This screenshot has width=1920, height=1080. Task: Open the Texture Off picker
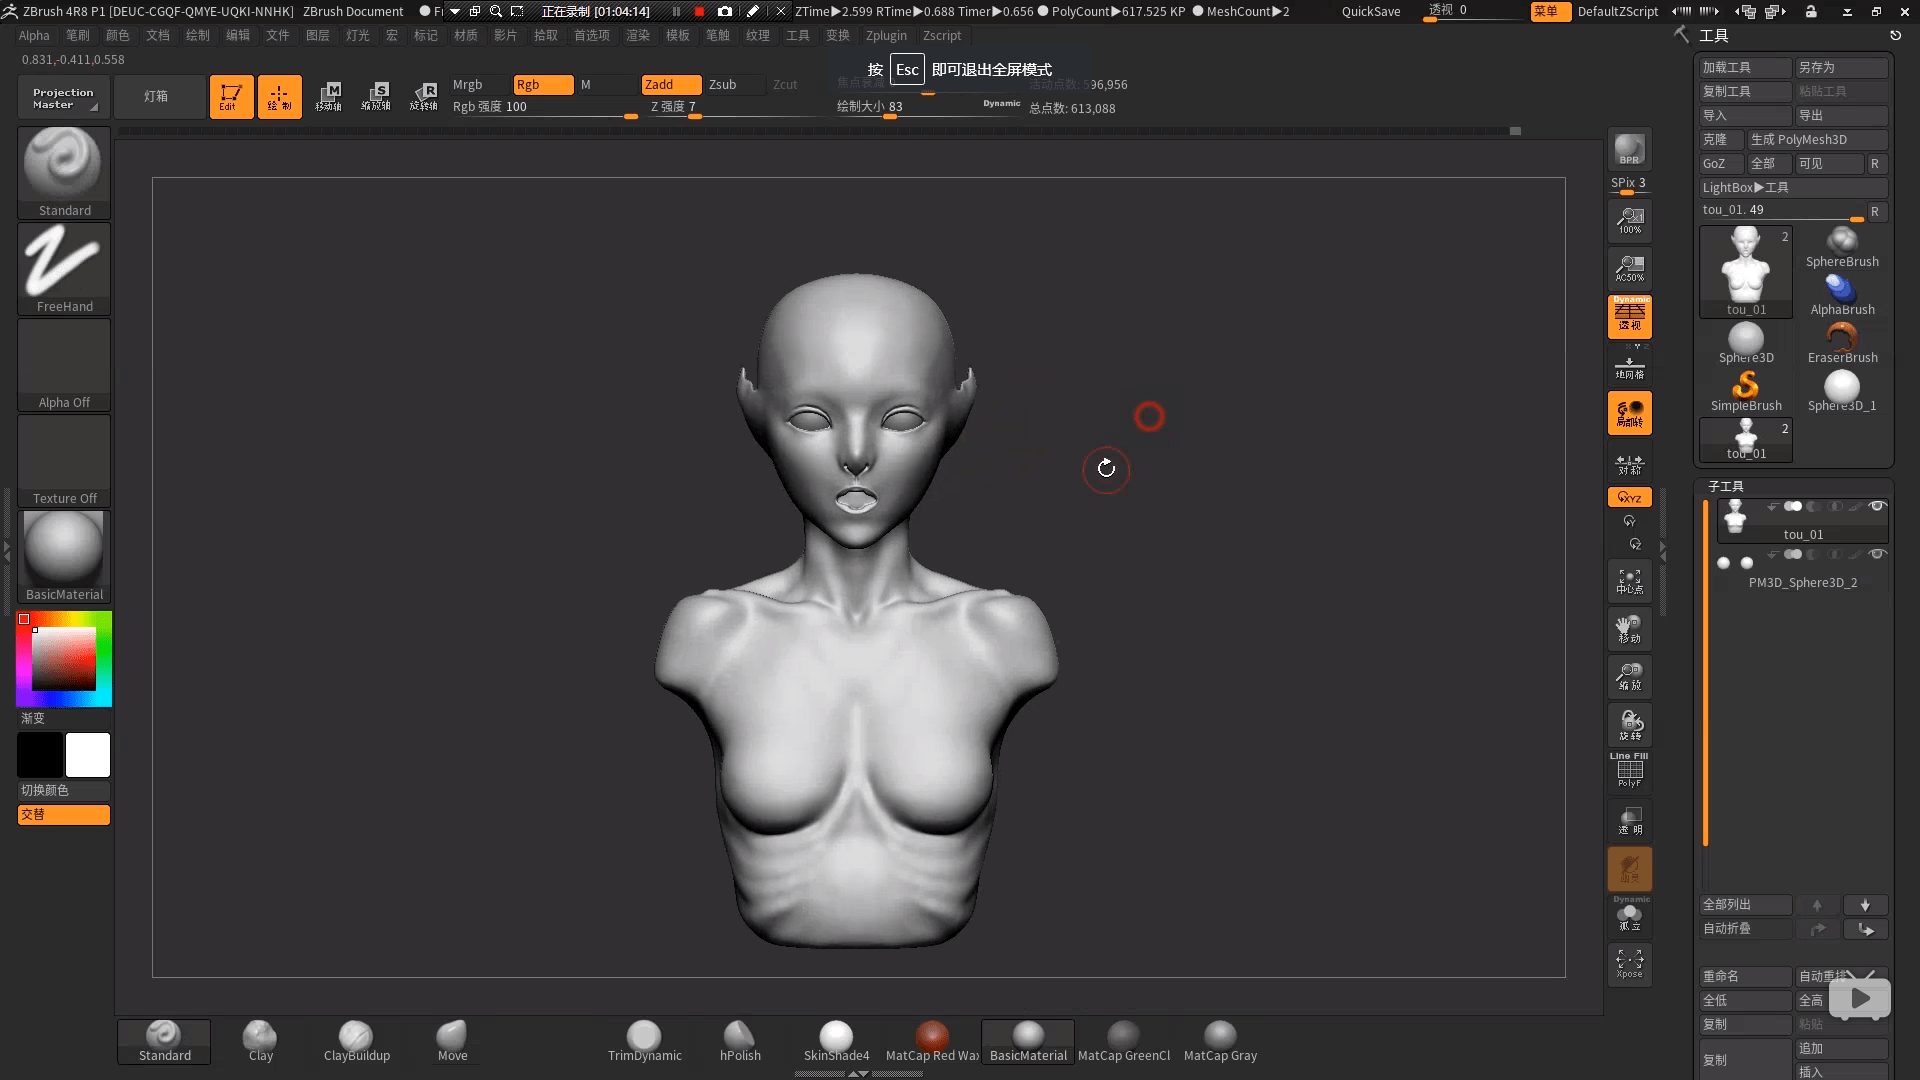(64, 460)
